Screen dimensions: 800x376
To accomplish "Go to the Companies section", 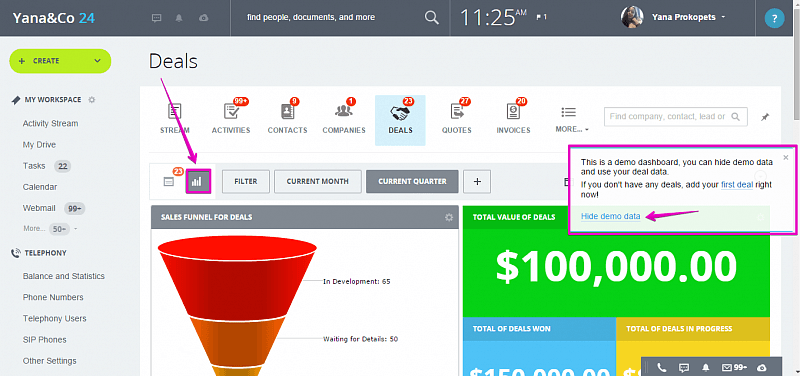I will (344, 117).
